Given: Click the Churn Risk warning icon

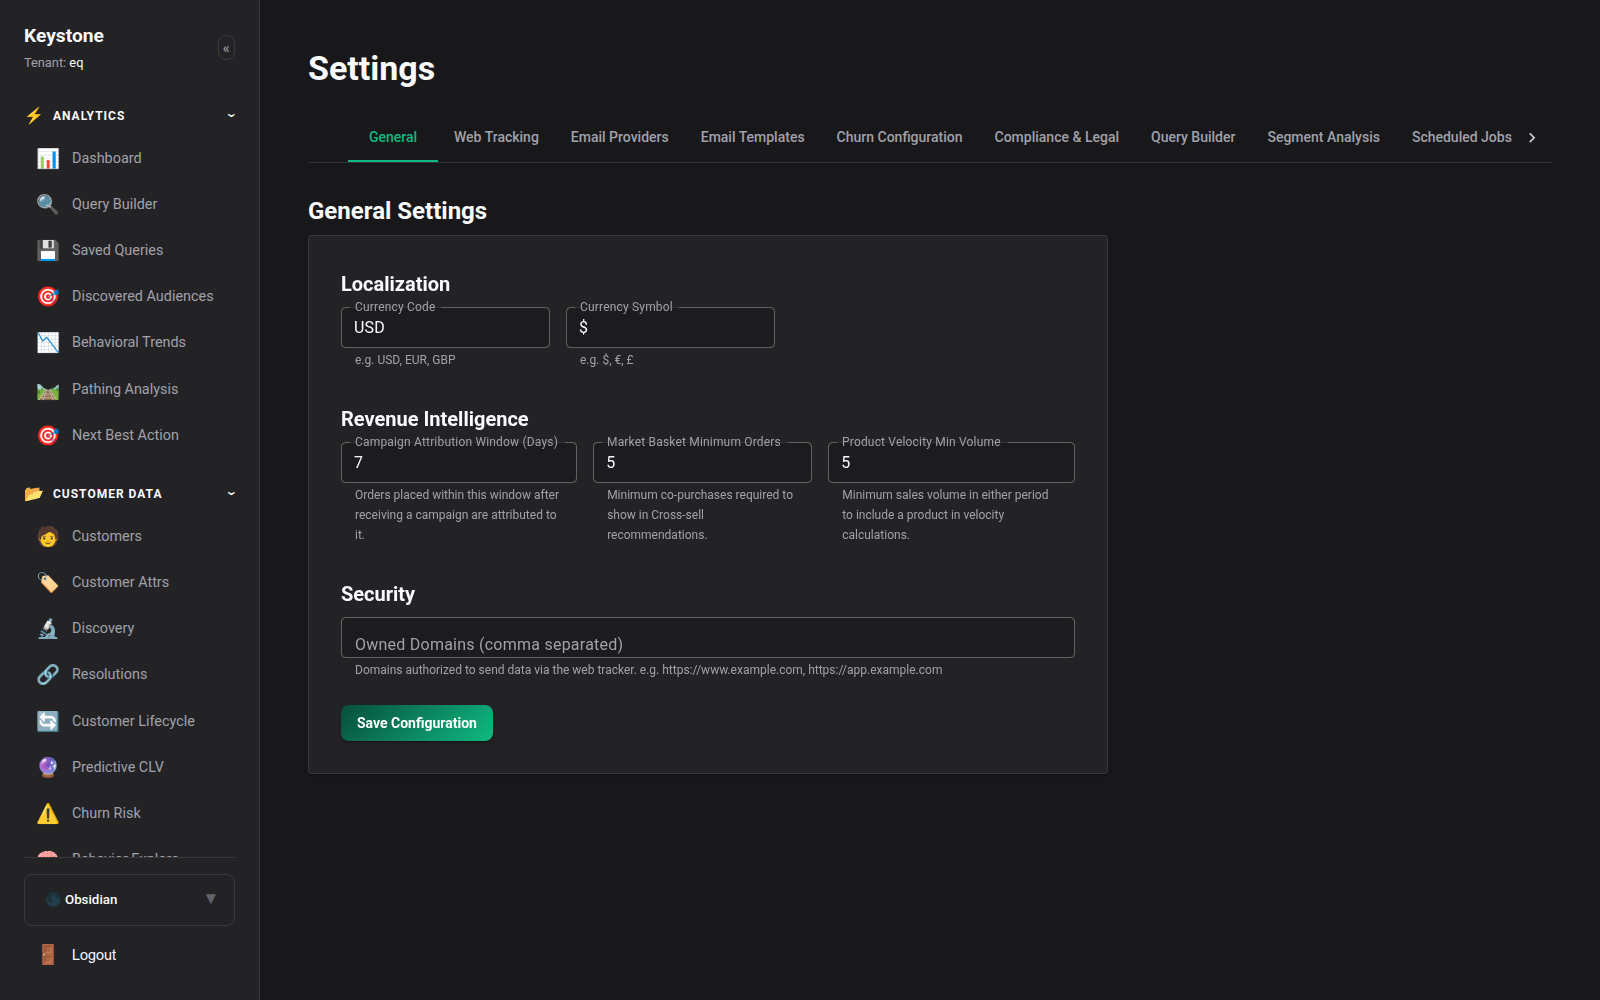Looking at the screenshot, I should tap(48, 813).
